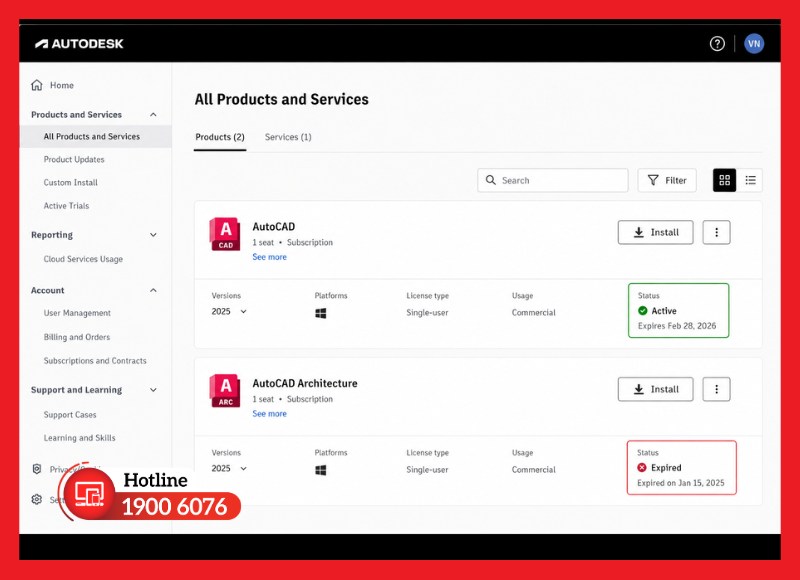Select All Products and Services in sidebar
The width and height of the screenshot is (800, 580).
tap(95, 137)
